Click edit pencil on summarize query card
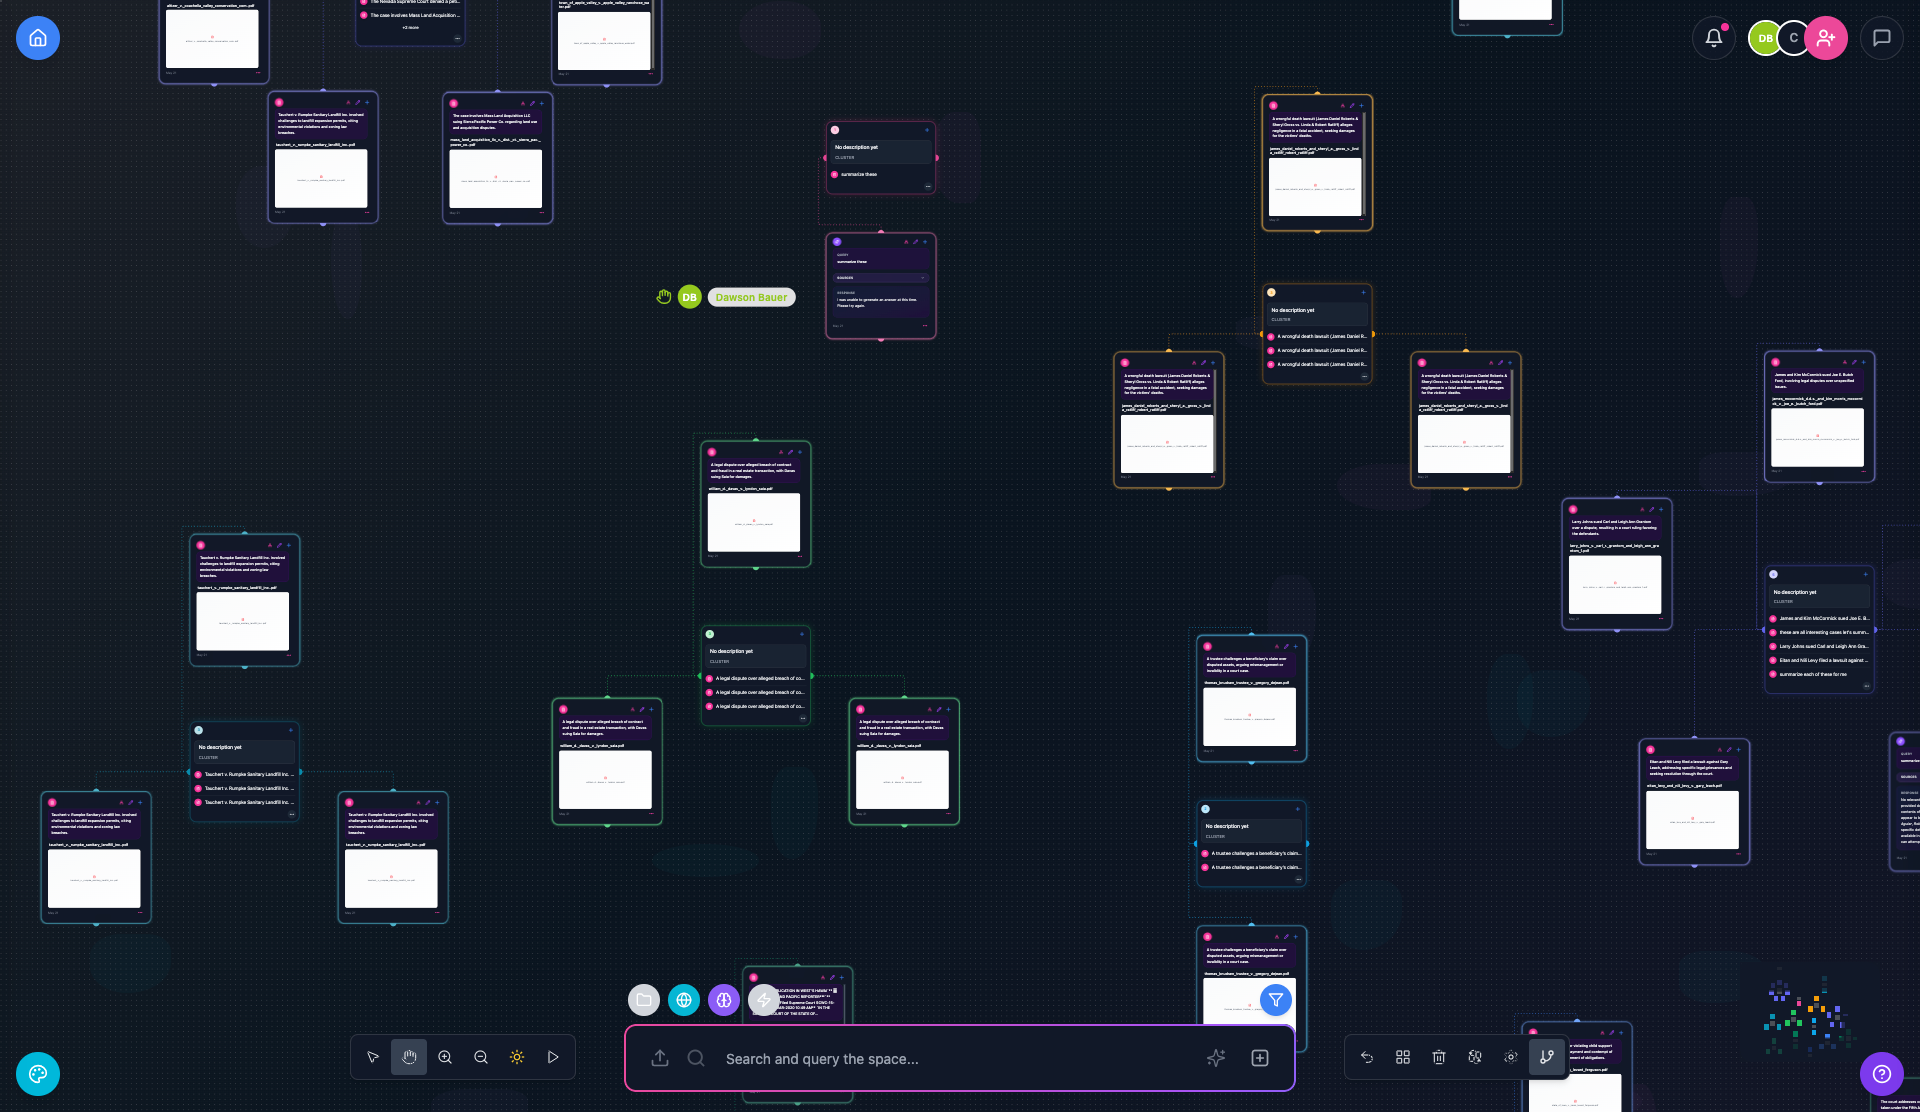Image resolution: width=1920 pixels, height=1112 pixels. (x=916, y=242)
